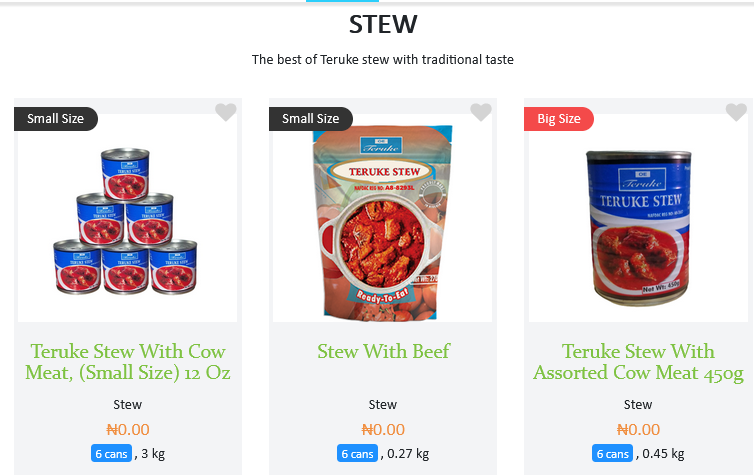Open Teruke Stew With Cow Meat 12 Oz title

(x=127, y=362)
